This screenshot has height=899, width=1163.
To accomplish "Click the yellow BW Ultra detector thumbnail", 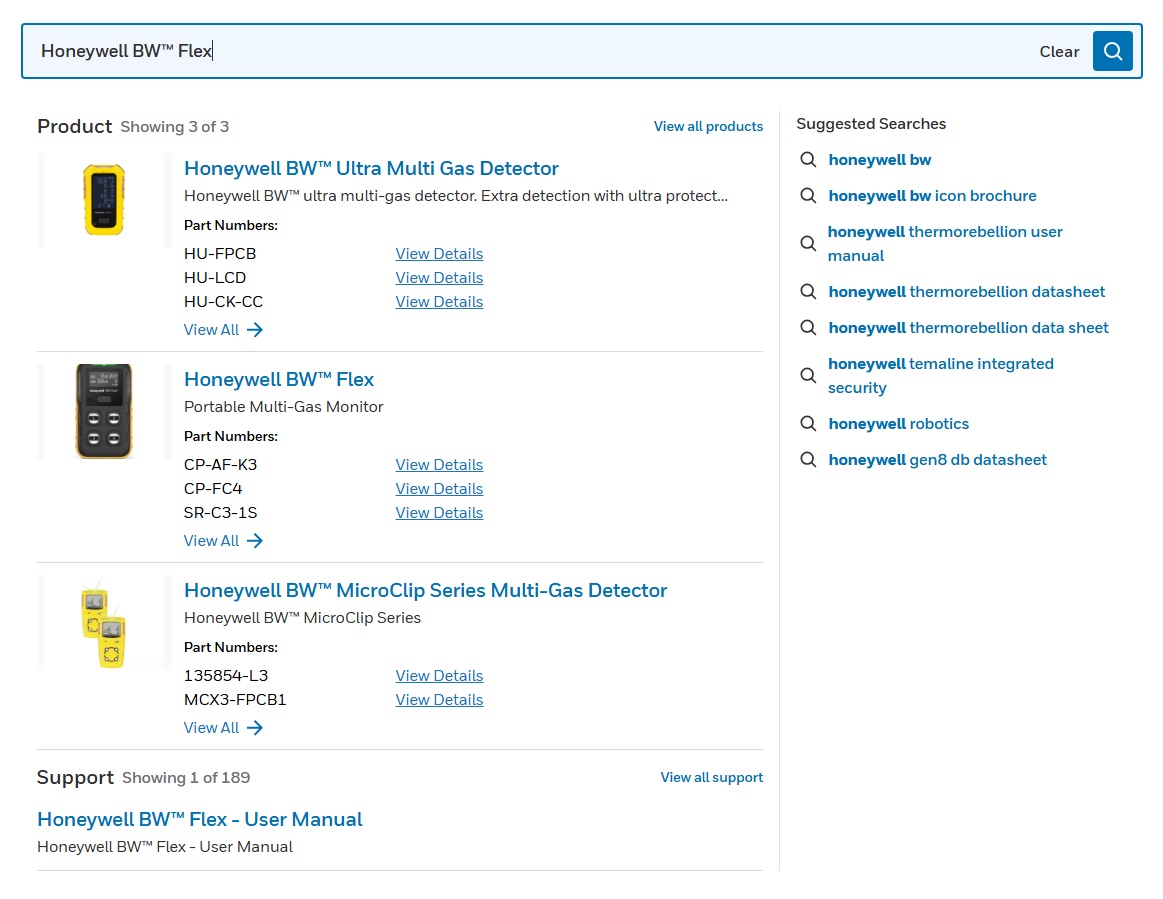I will (104, 200).
